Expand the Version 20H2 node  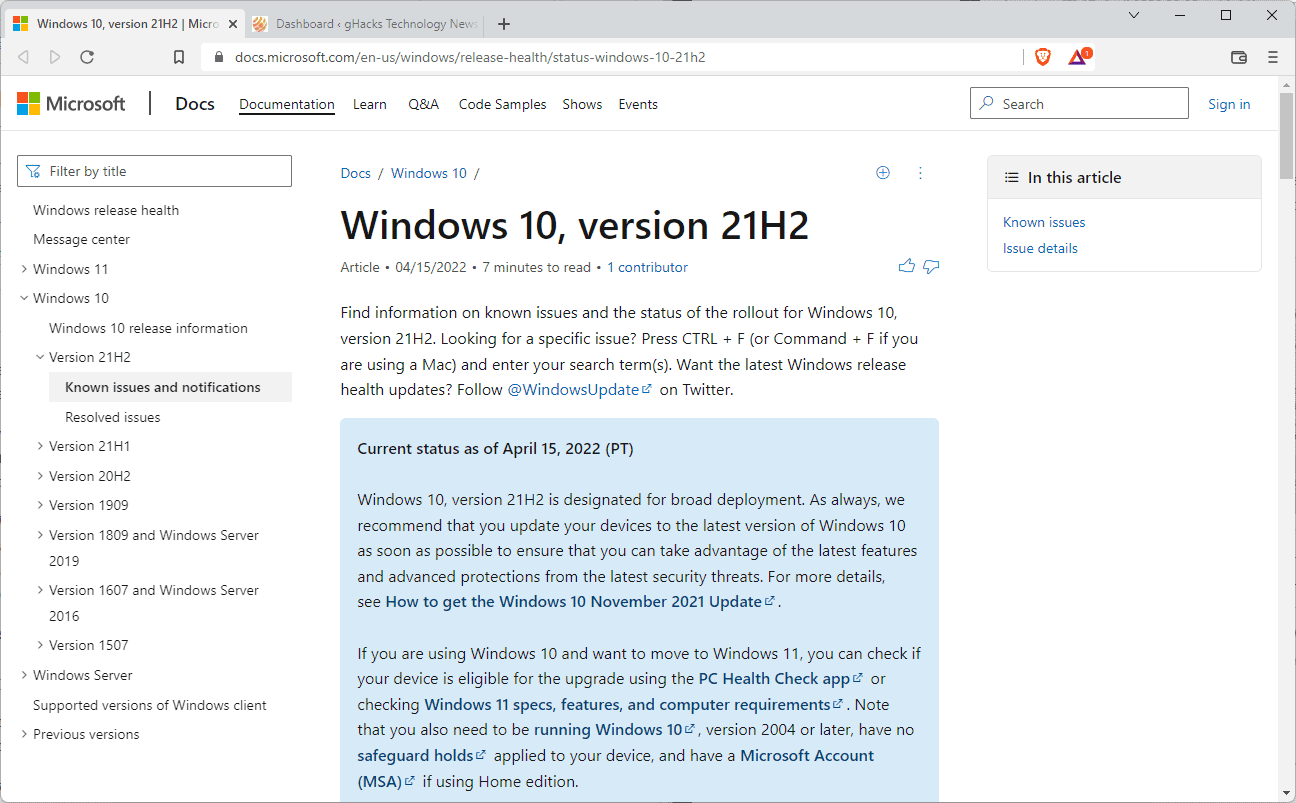click(40, 476)
